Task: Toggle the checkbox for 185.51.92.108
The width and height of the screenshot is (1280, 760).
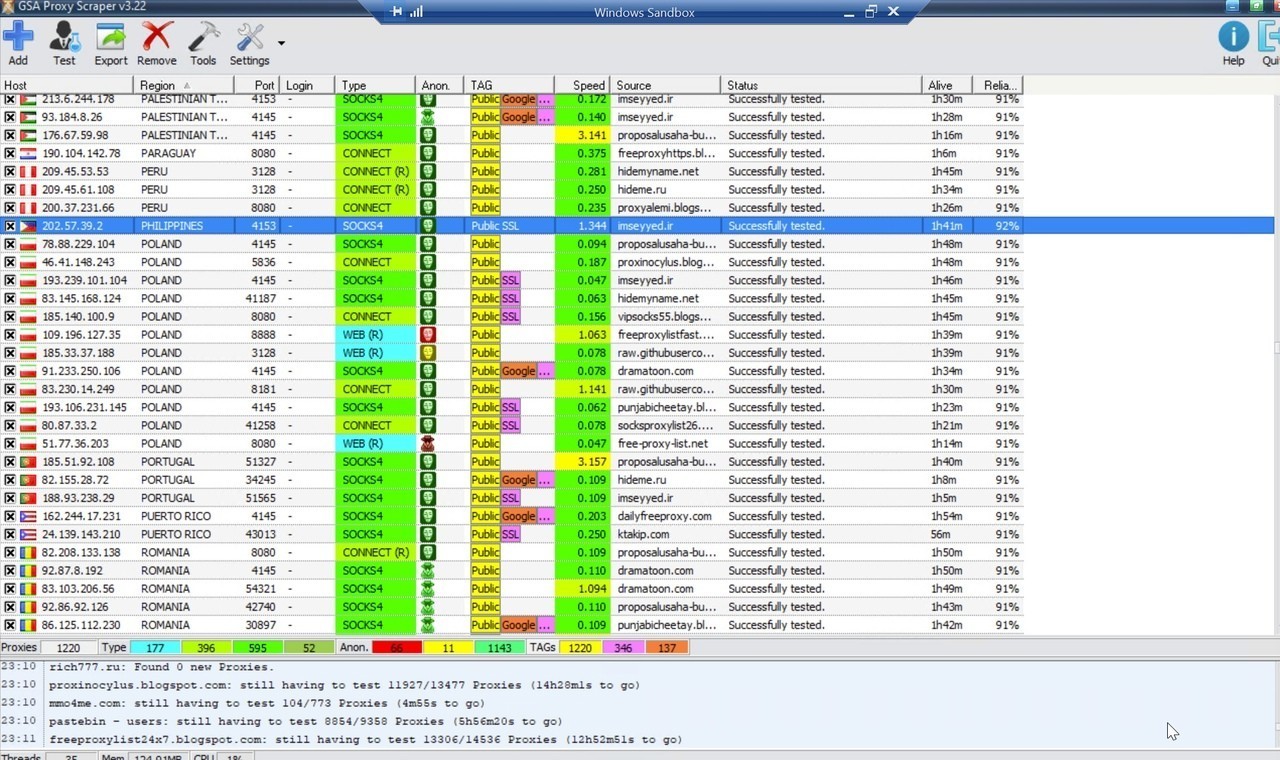Action: pyautogui.click(x=10, y=462)
